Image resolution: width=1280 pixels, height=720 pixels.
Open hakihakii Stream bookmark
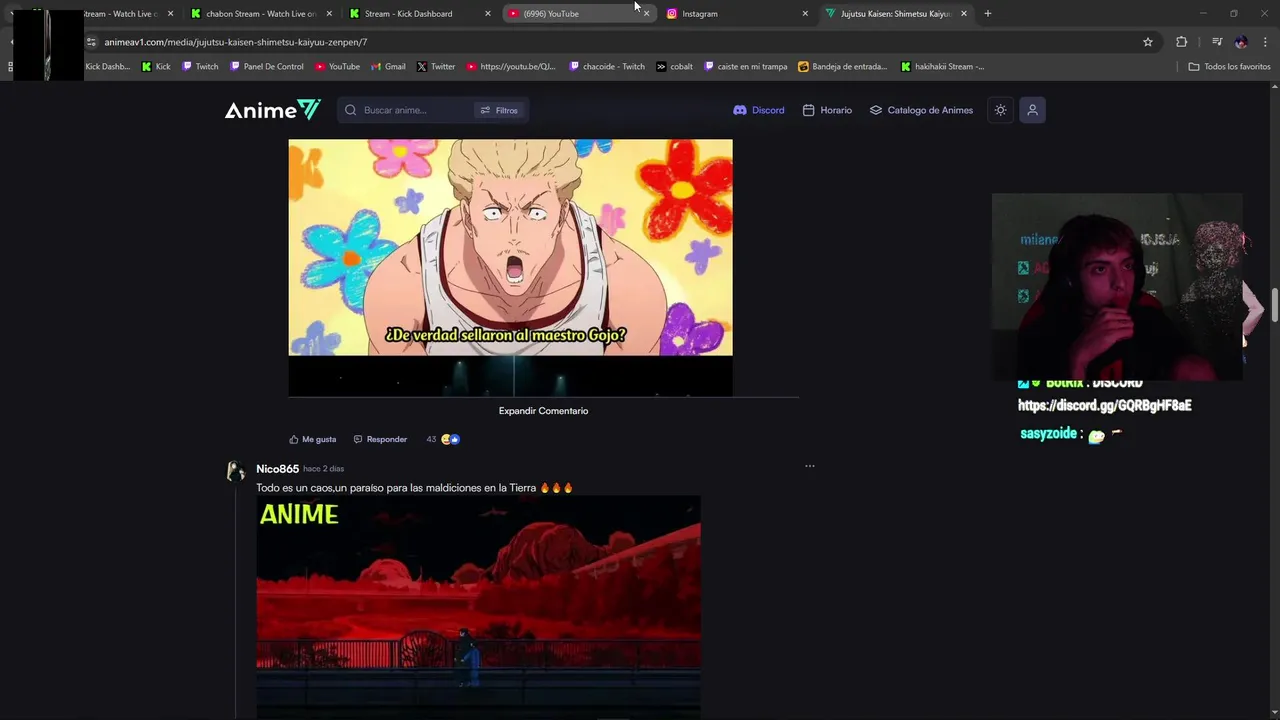943,67
